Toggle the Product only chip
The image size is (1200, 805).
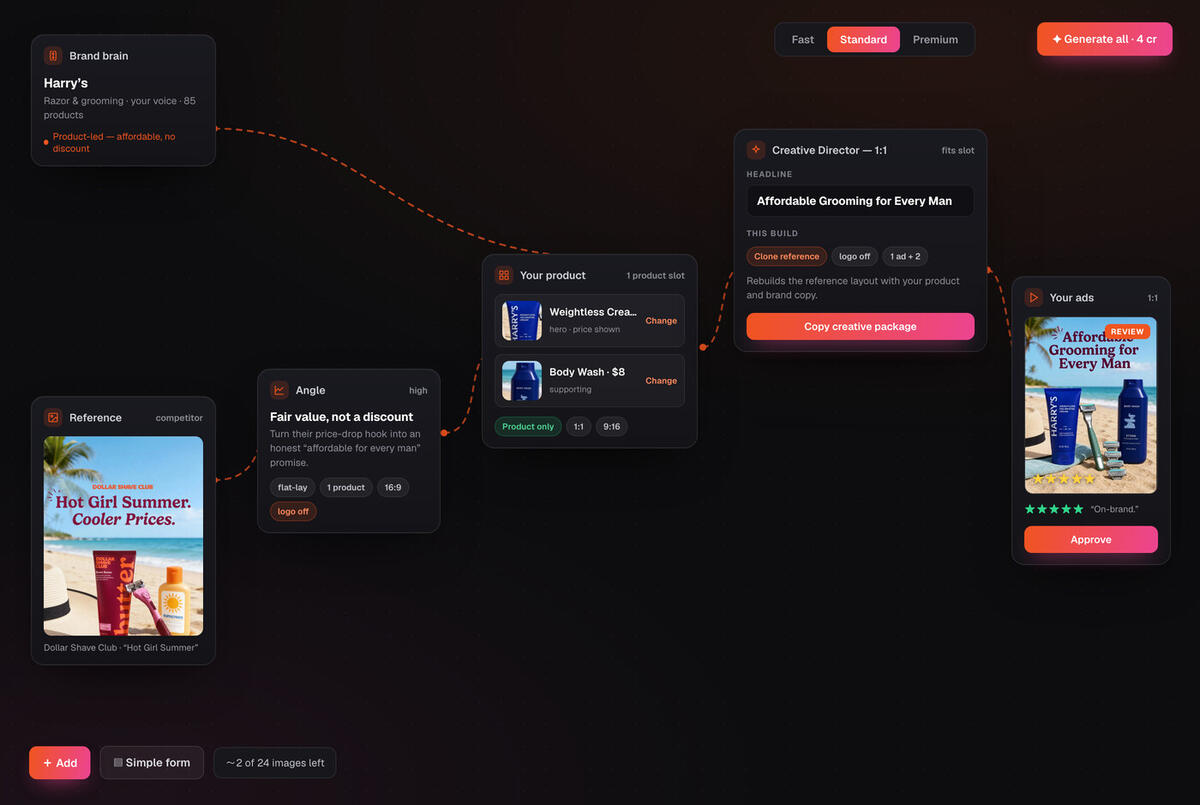[528, 427]
